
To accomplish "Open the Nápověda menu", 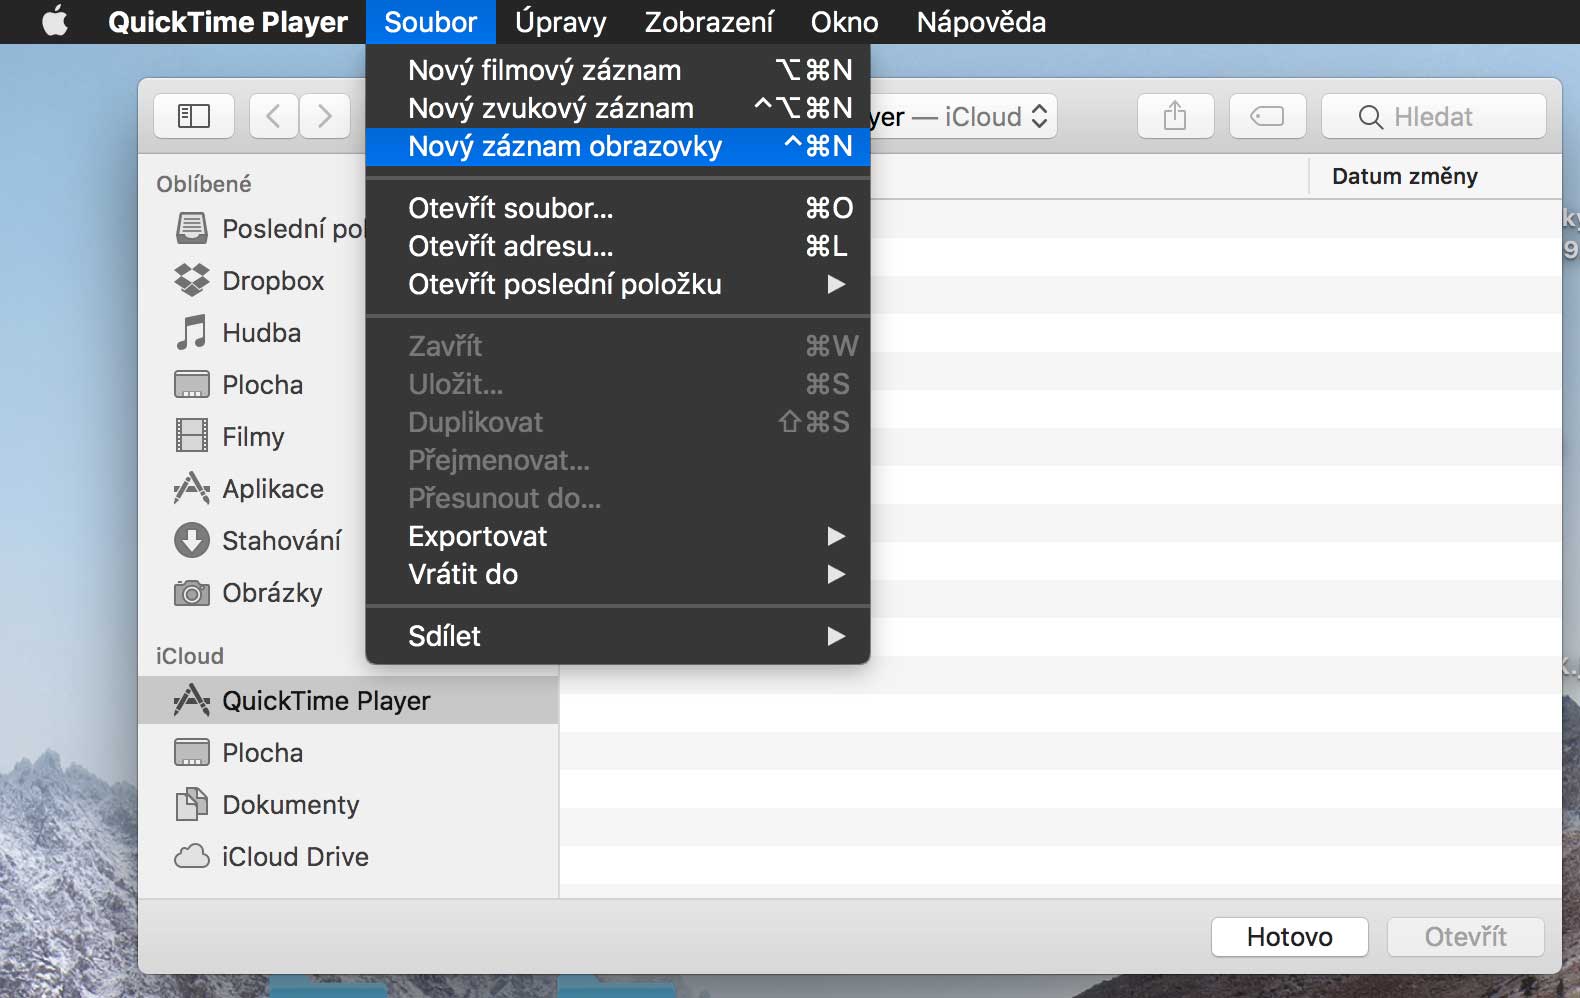I will click(981, 22).
